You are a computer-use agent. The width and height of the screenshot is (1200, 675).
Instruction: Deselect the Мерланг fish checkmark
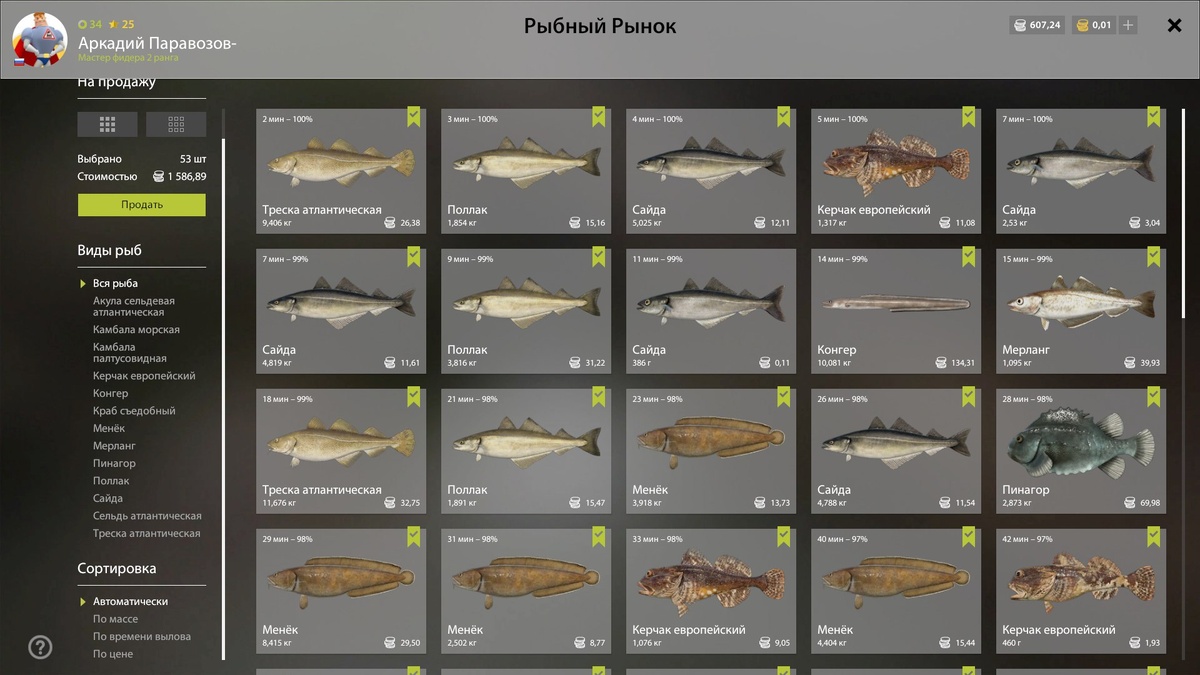coord(1153,257)
